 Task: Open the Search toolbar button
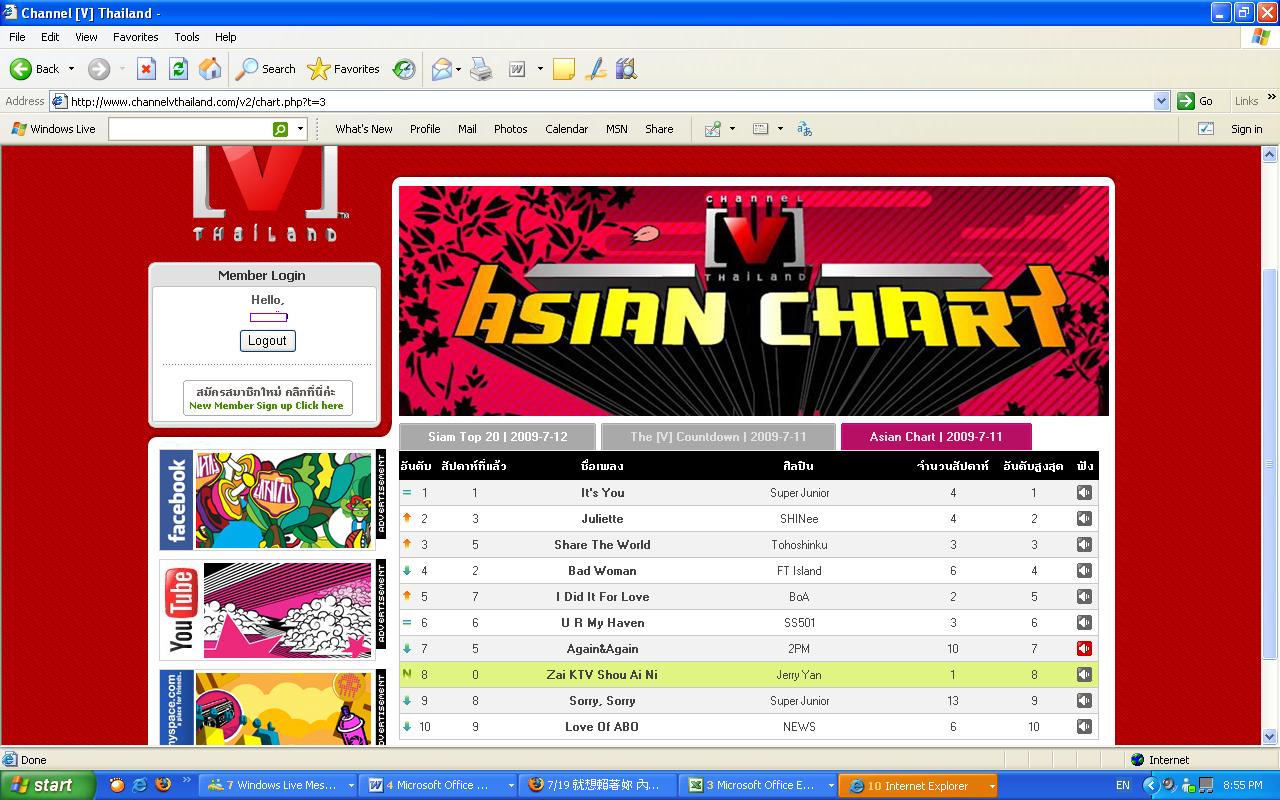[265, 69]
